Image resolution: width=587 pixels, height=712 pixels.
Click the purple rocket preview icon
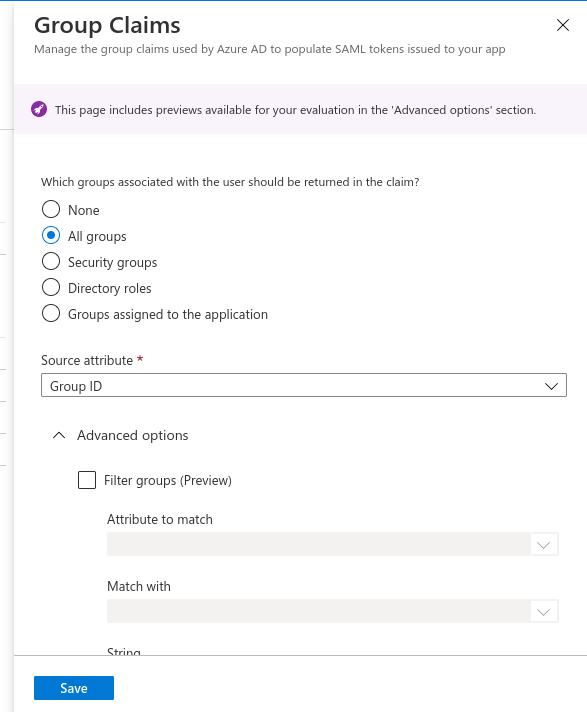39,109
